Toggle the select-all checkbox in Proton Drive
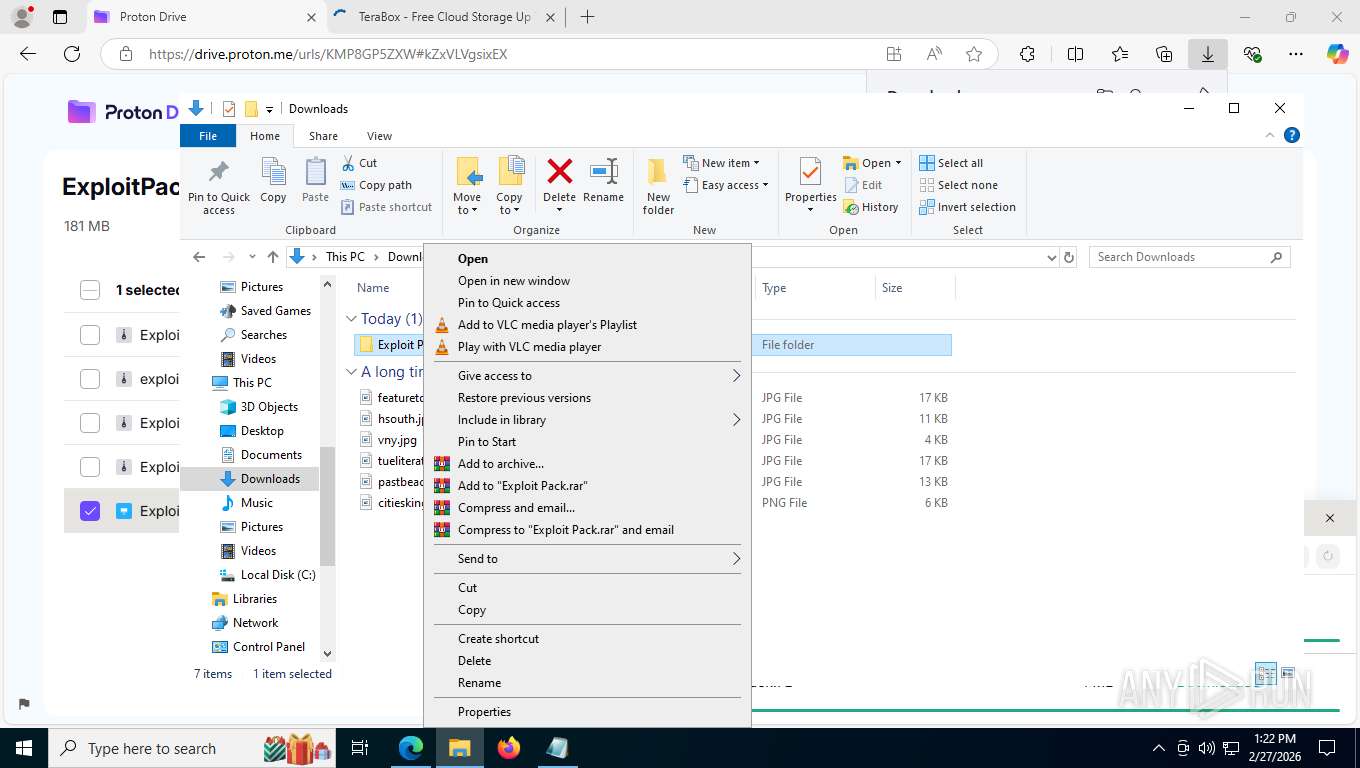This screenshot has height=768, width=1360. click(90, 290)
